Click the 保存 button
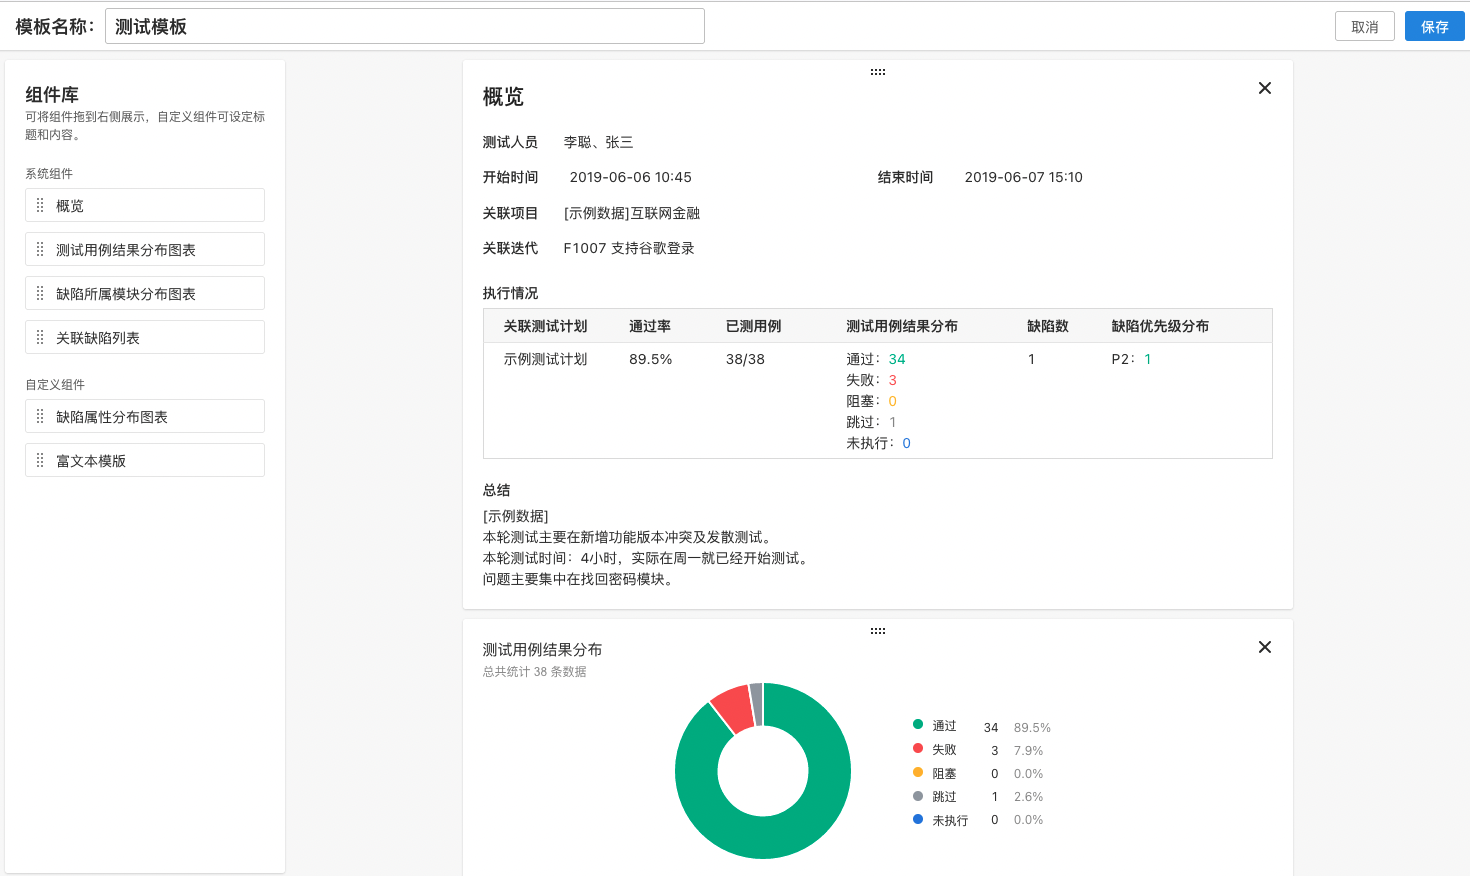Image resolution: width=1470 pixels, height=876 pixels. click(x=1434, y=25)
